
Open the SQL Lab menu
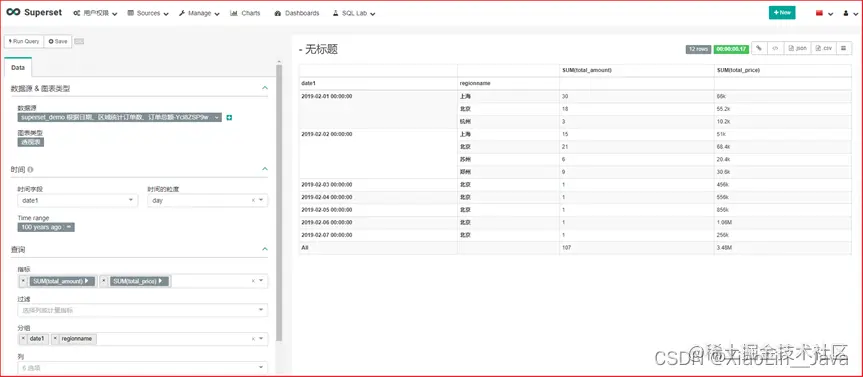354,13
